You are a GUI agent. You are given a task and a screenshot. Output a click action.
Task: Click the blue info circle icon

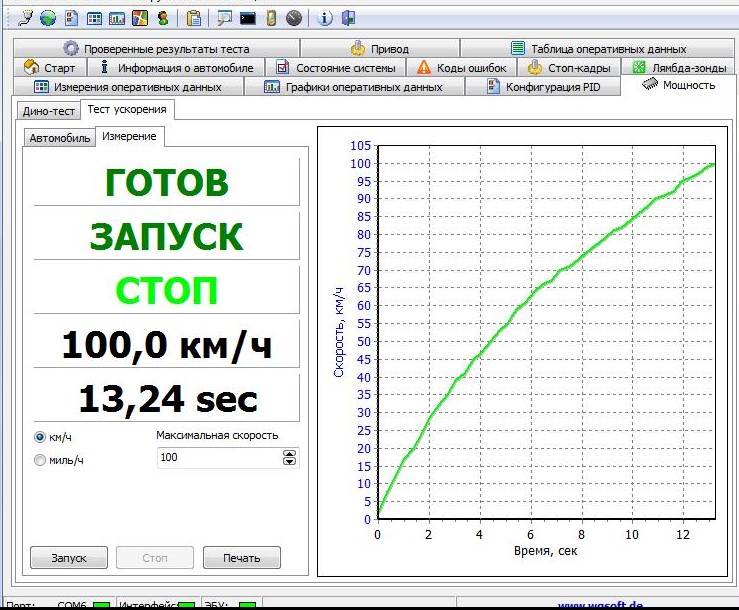click(325, 18)
